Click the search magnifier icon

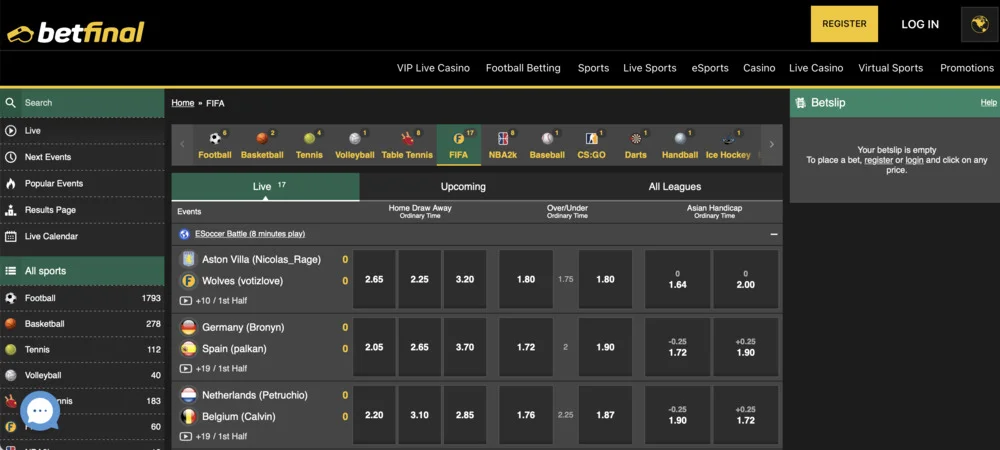click(10, 103)
